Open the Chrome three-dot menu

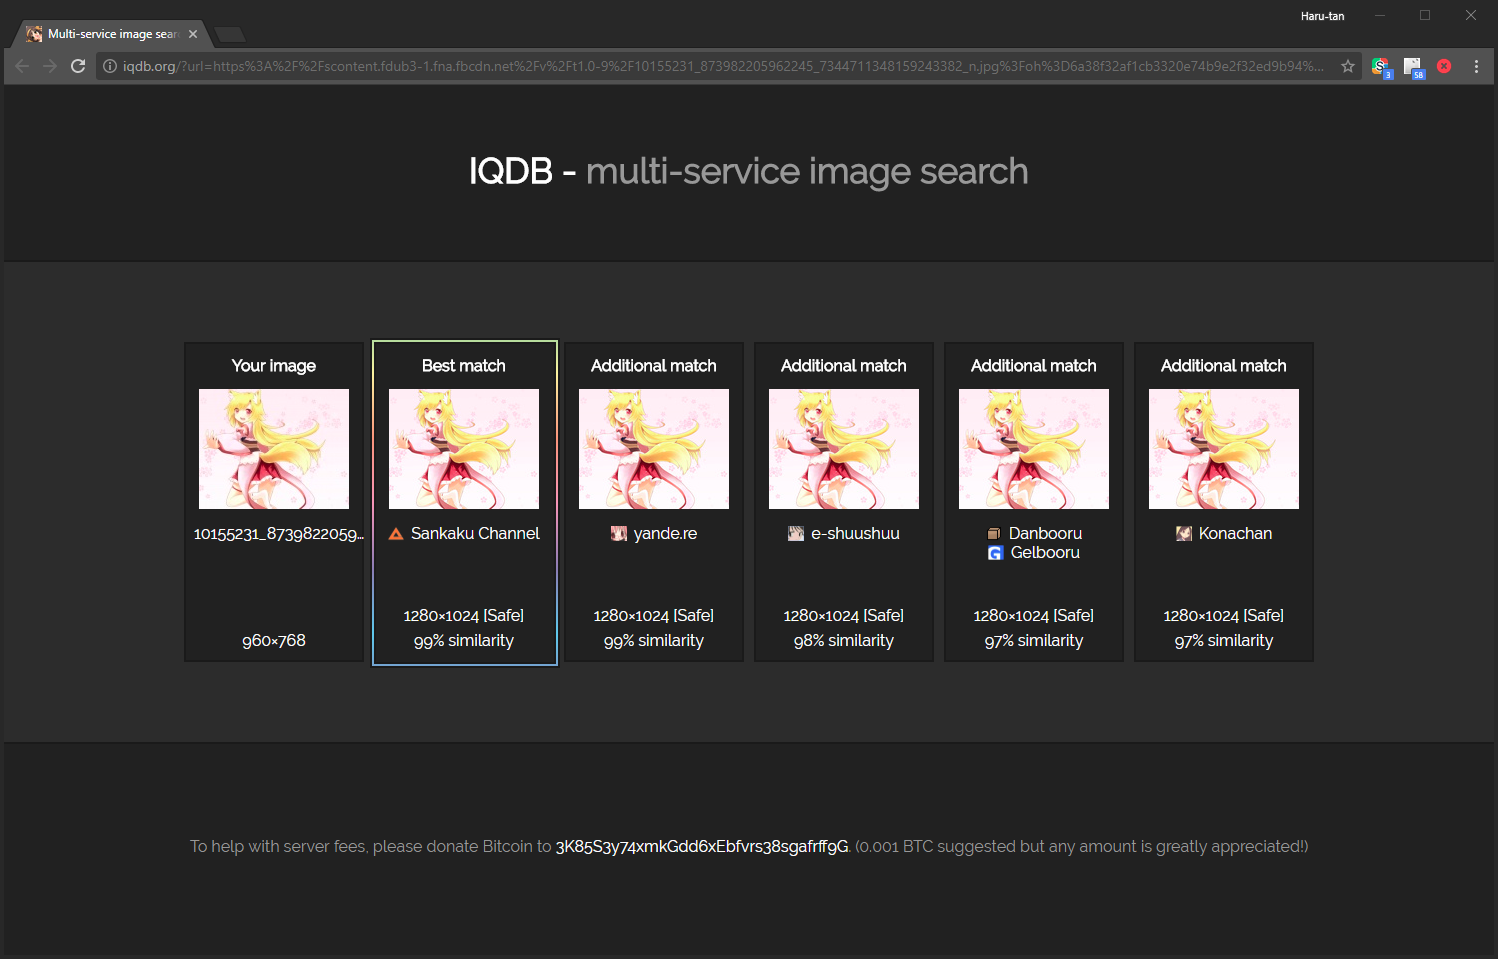pyautogui.click(x=1477, y=66)
